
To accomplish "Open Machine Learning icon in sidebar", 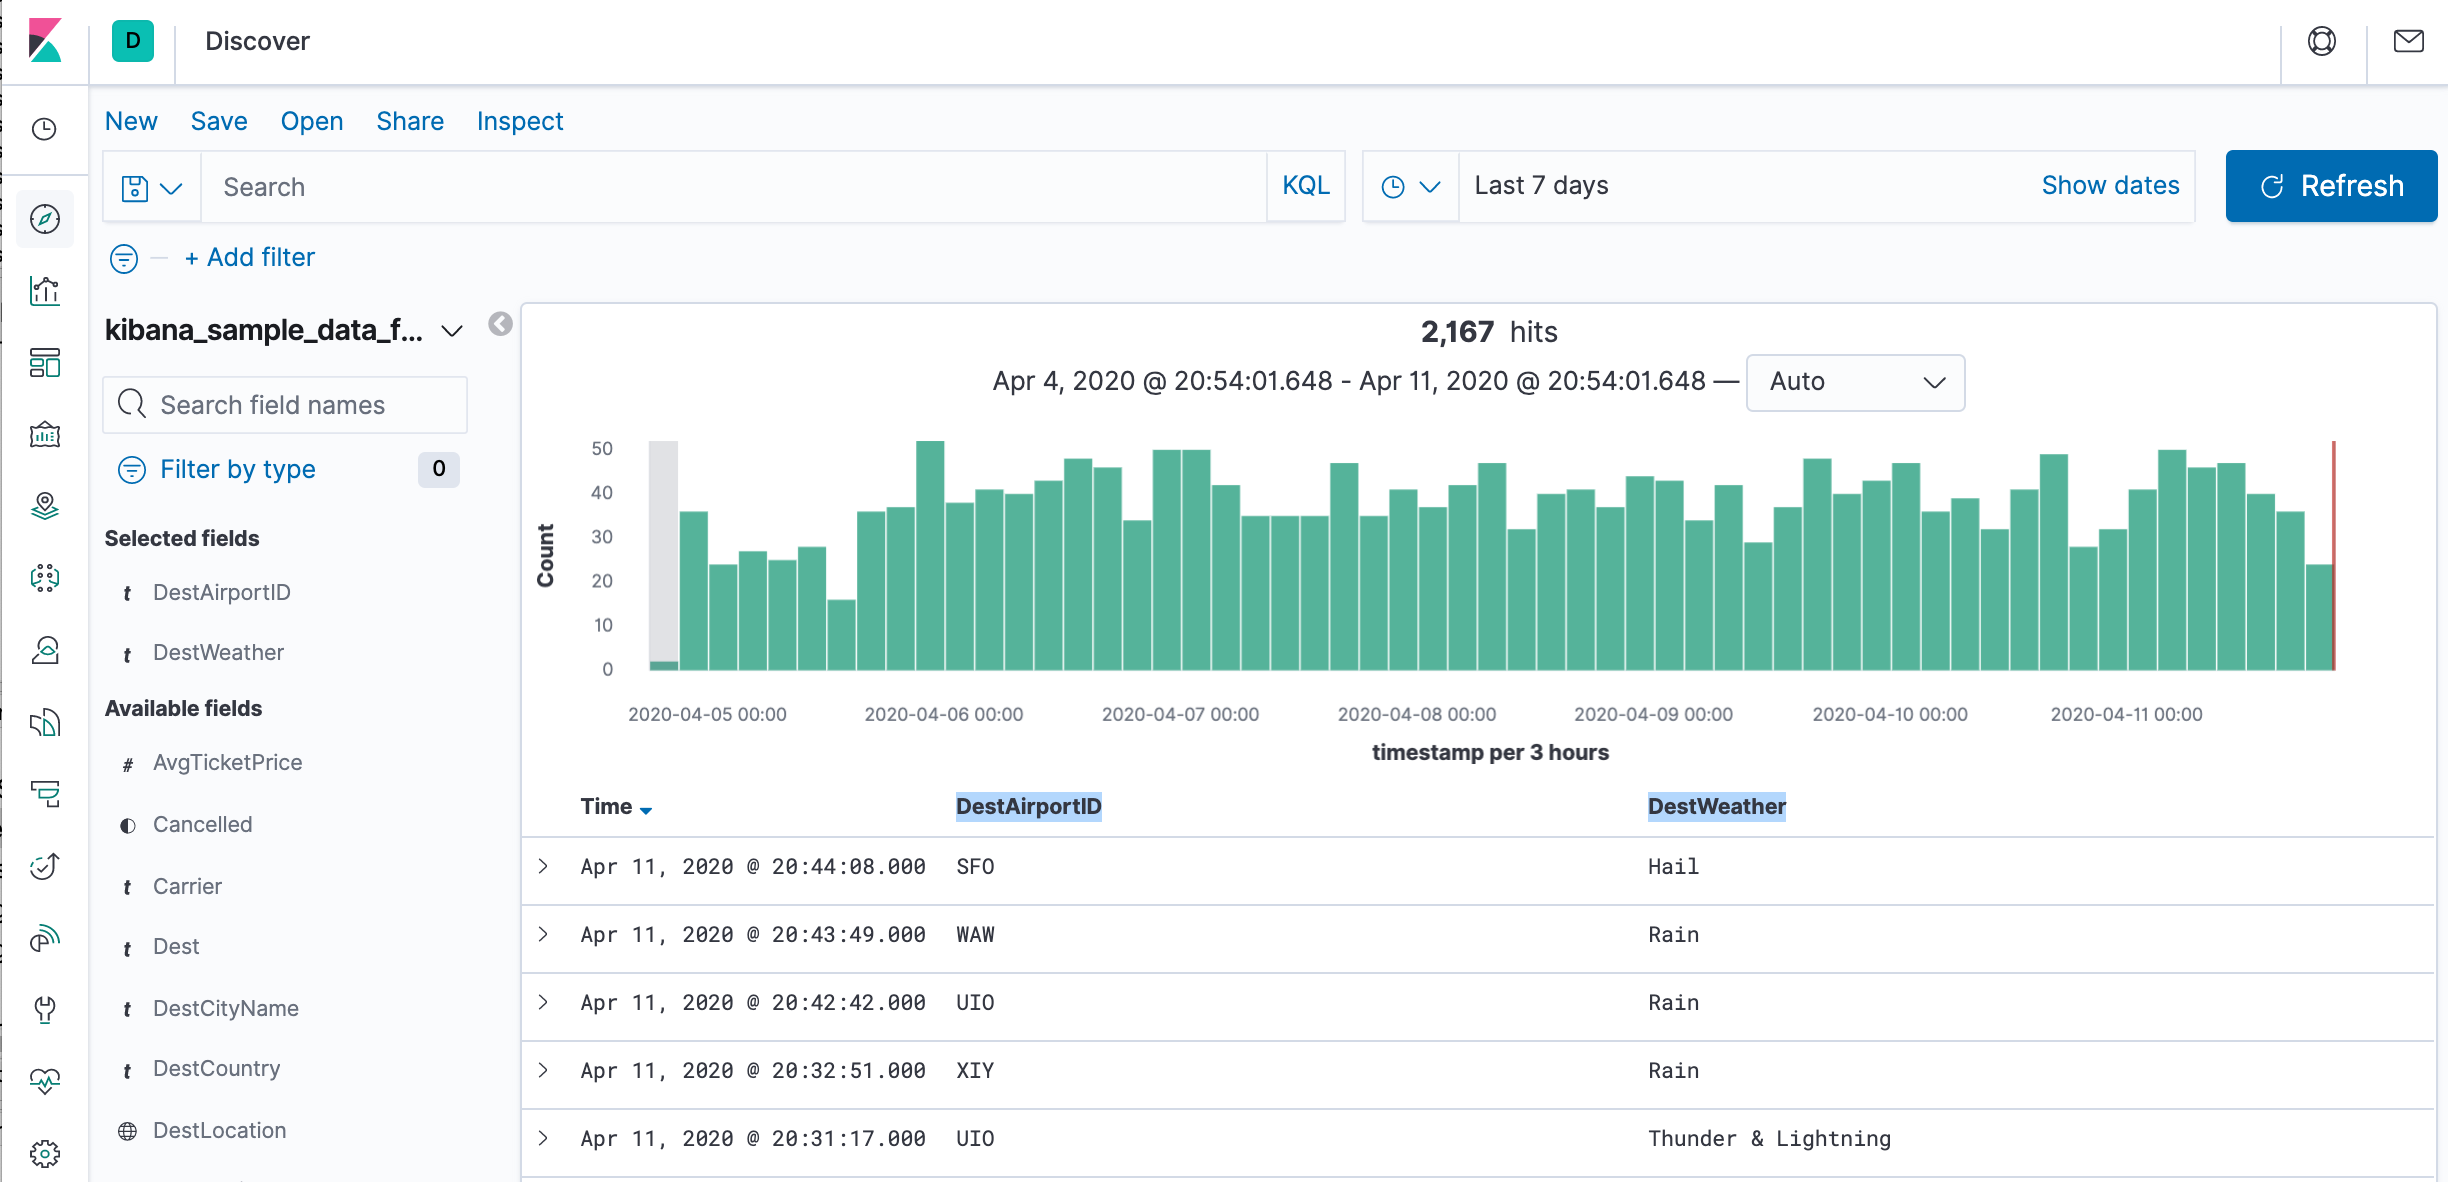I will pos(45,578).
